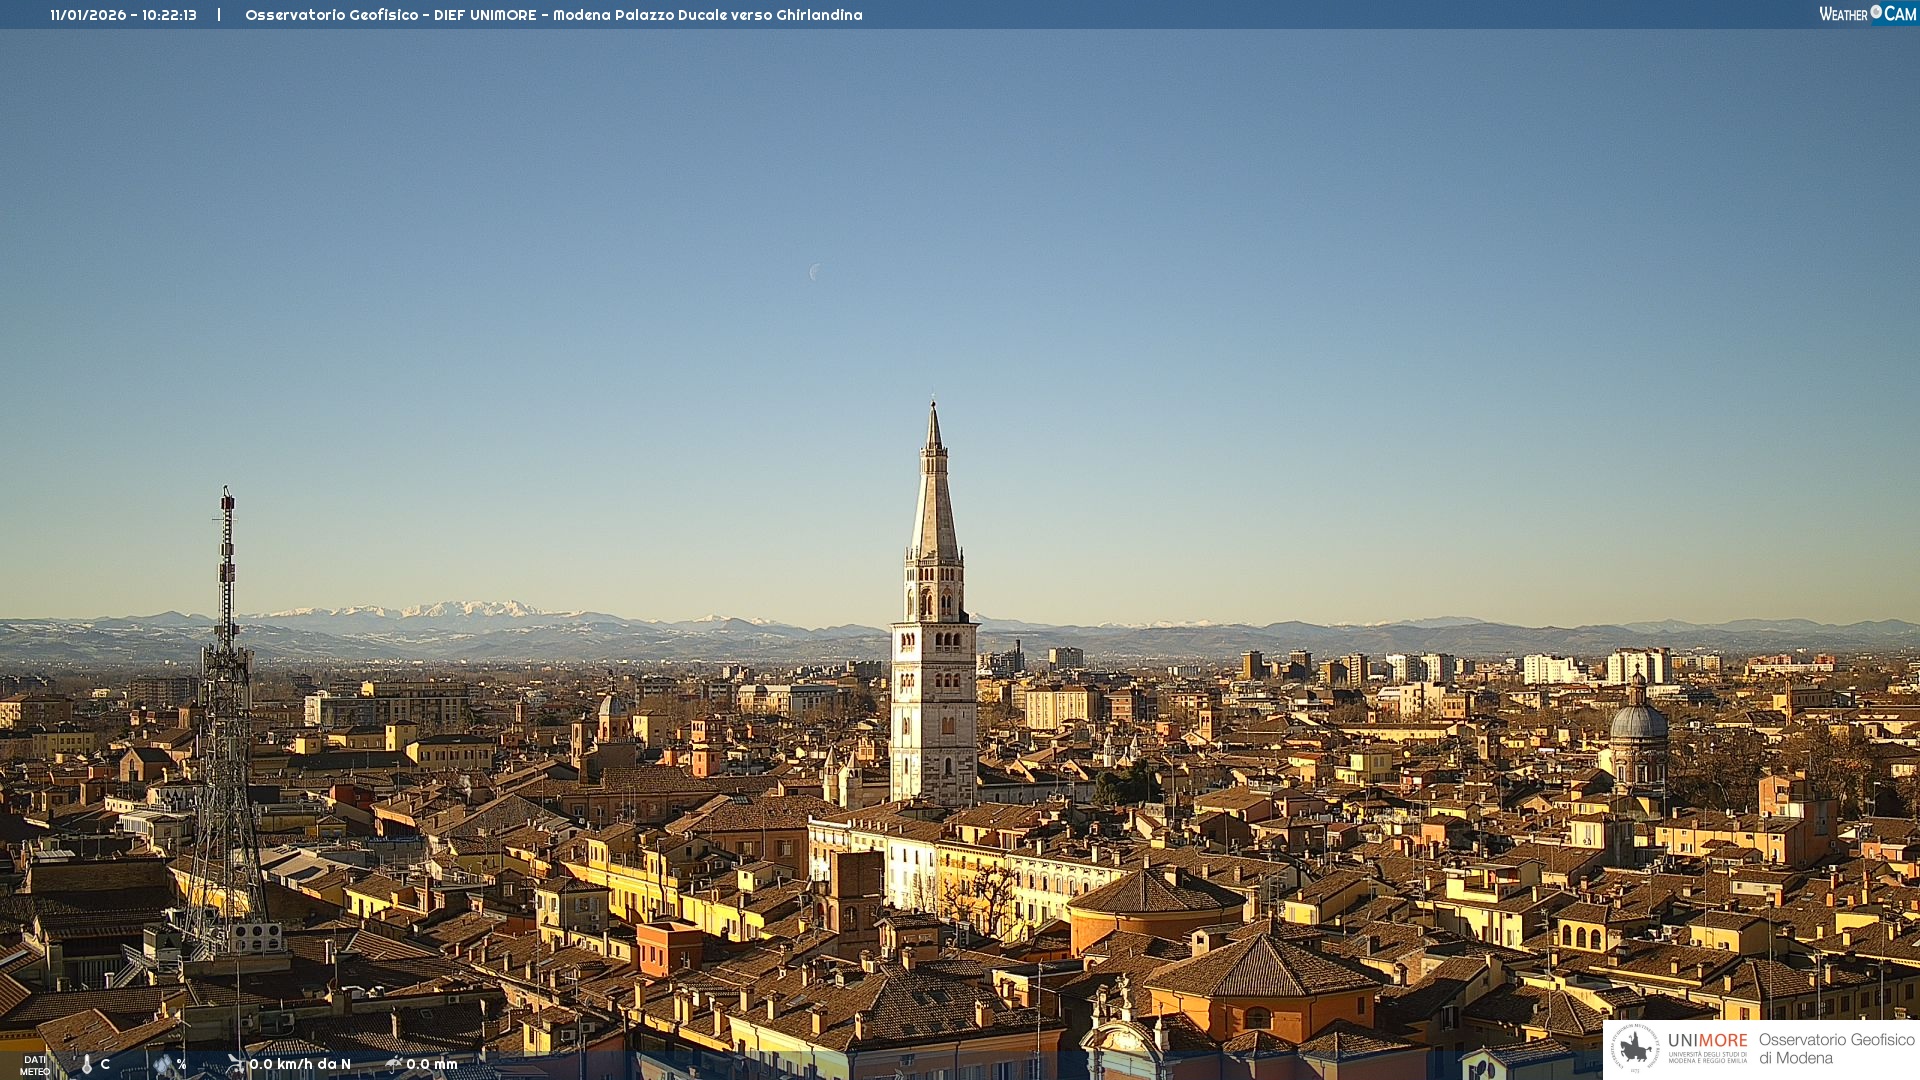
Task: Click the wind speed 0.0 km/h reading
Action: pyautogui.click(x=300, y=1064)
